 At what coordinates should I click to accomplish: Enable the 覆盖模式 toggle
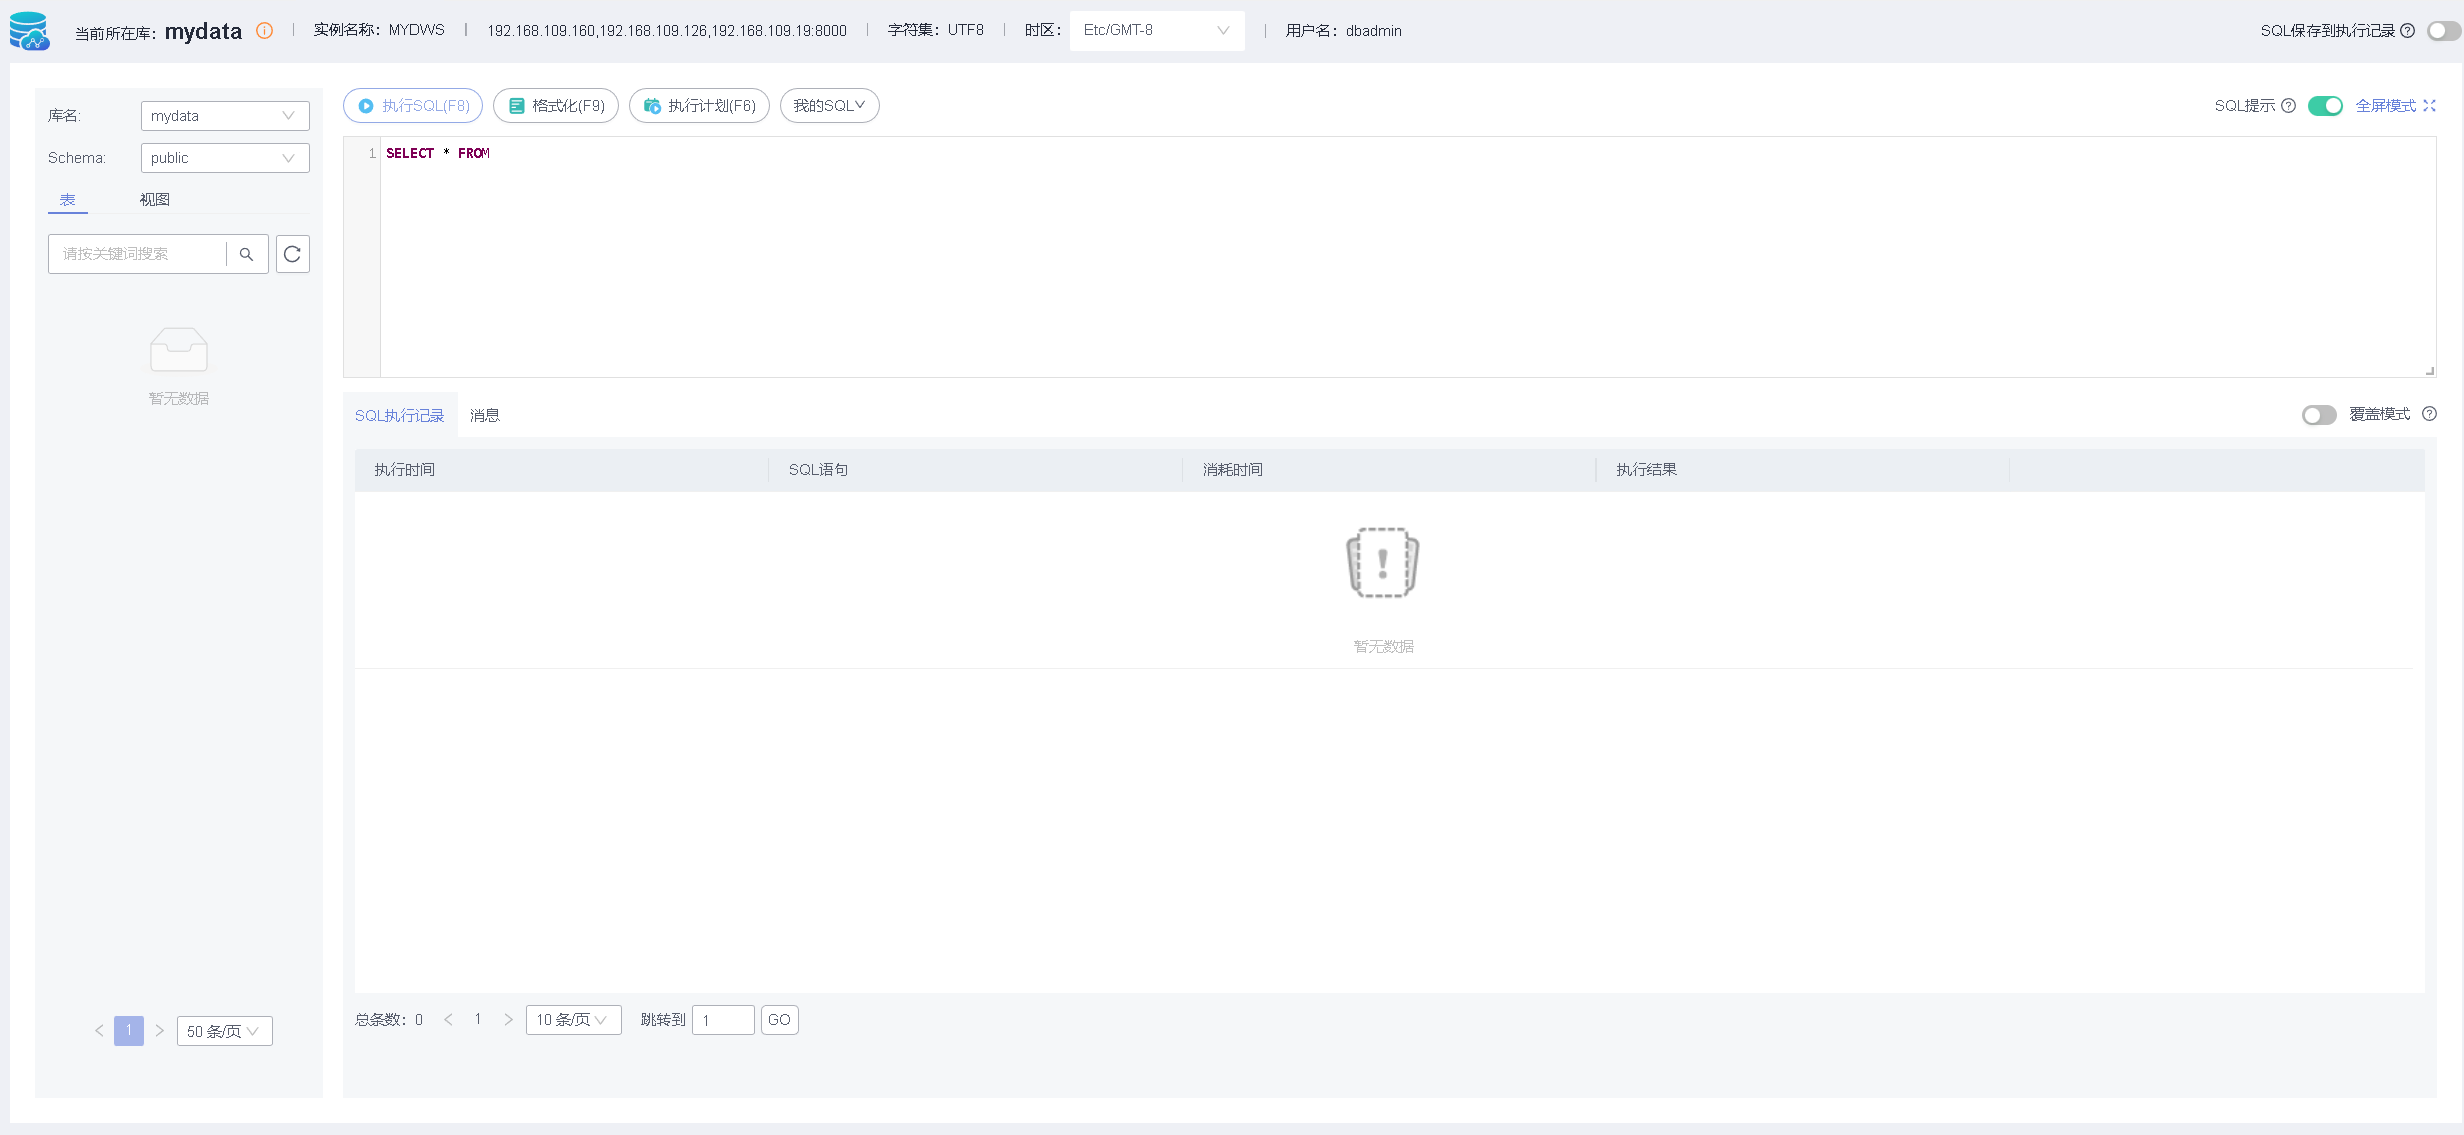(2318, 415)
